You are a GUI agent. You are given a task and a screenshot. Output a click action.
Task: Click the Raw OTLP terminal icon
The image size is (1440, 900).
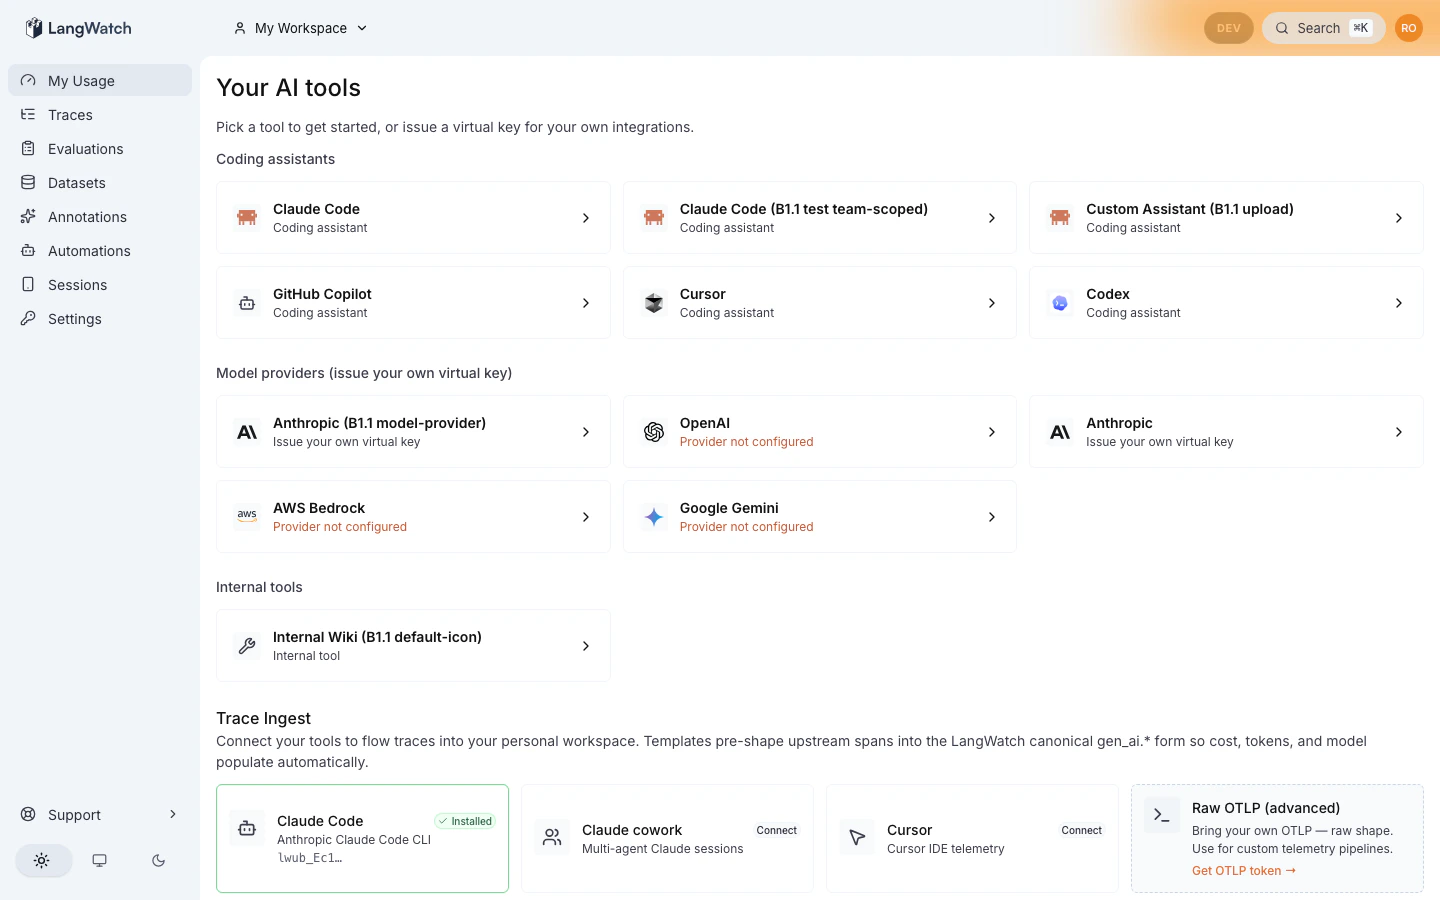1161,816
